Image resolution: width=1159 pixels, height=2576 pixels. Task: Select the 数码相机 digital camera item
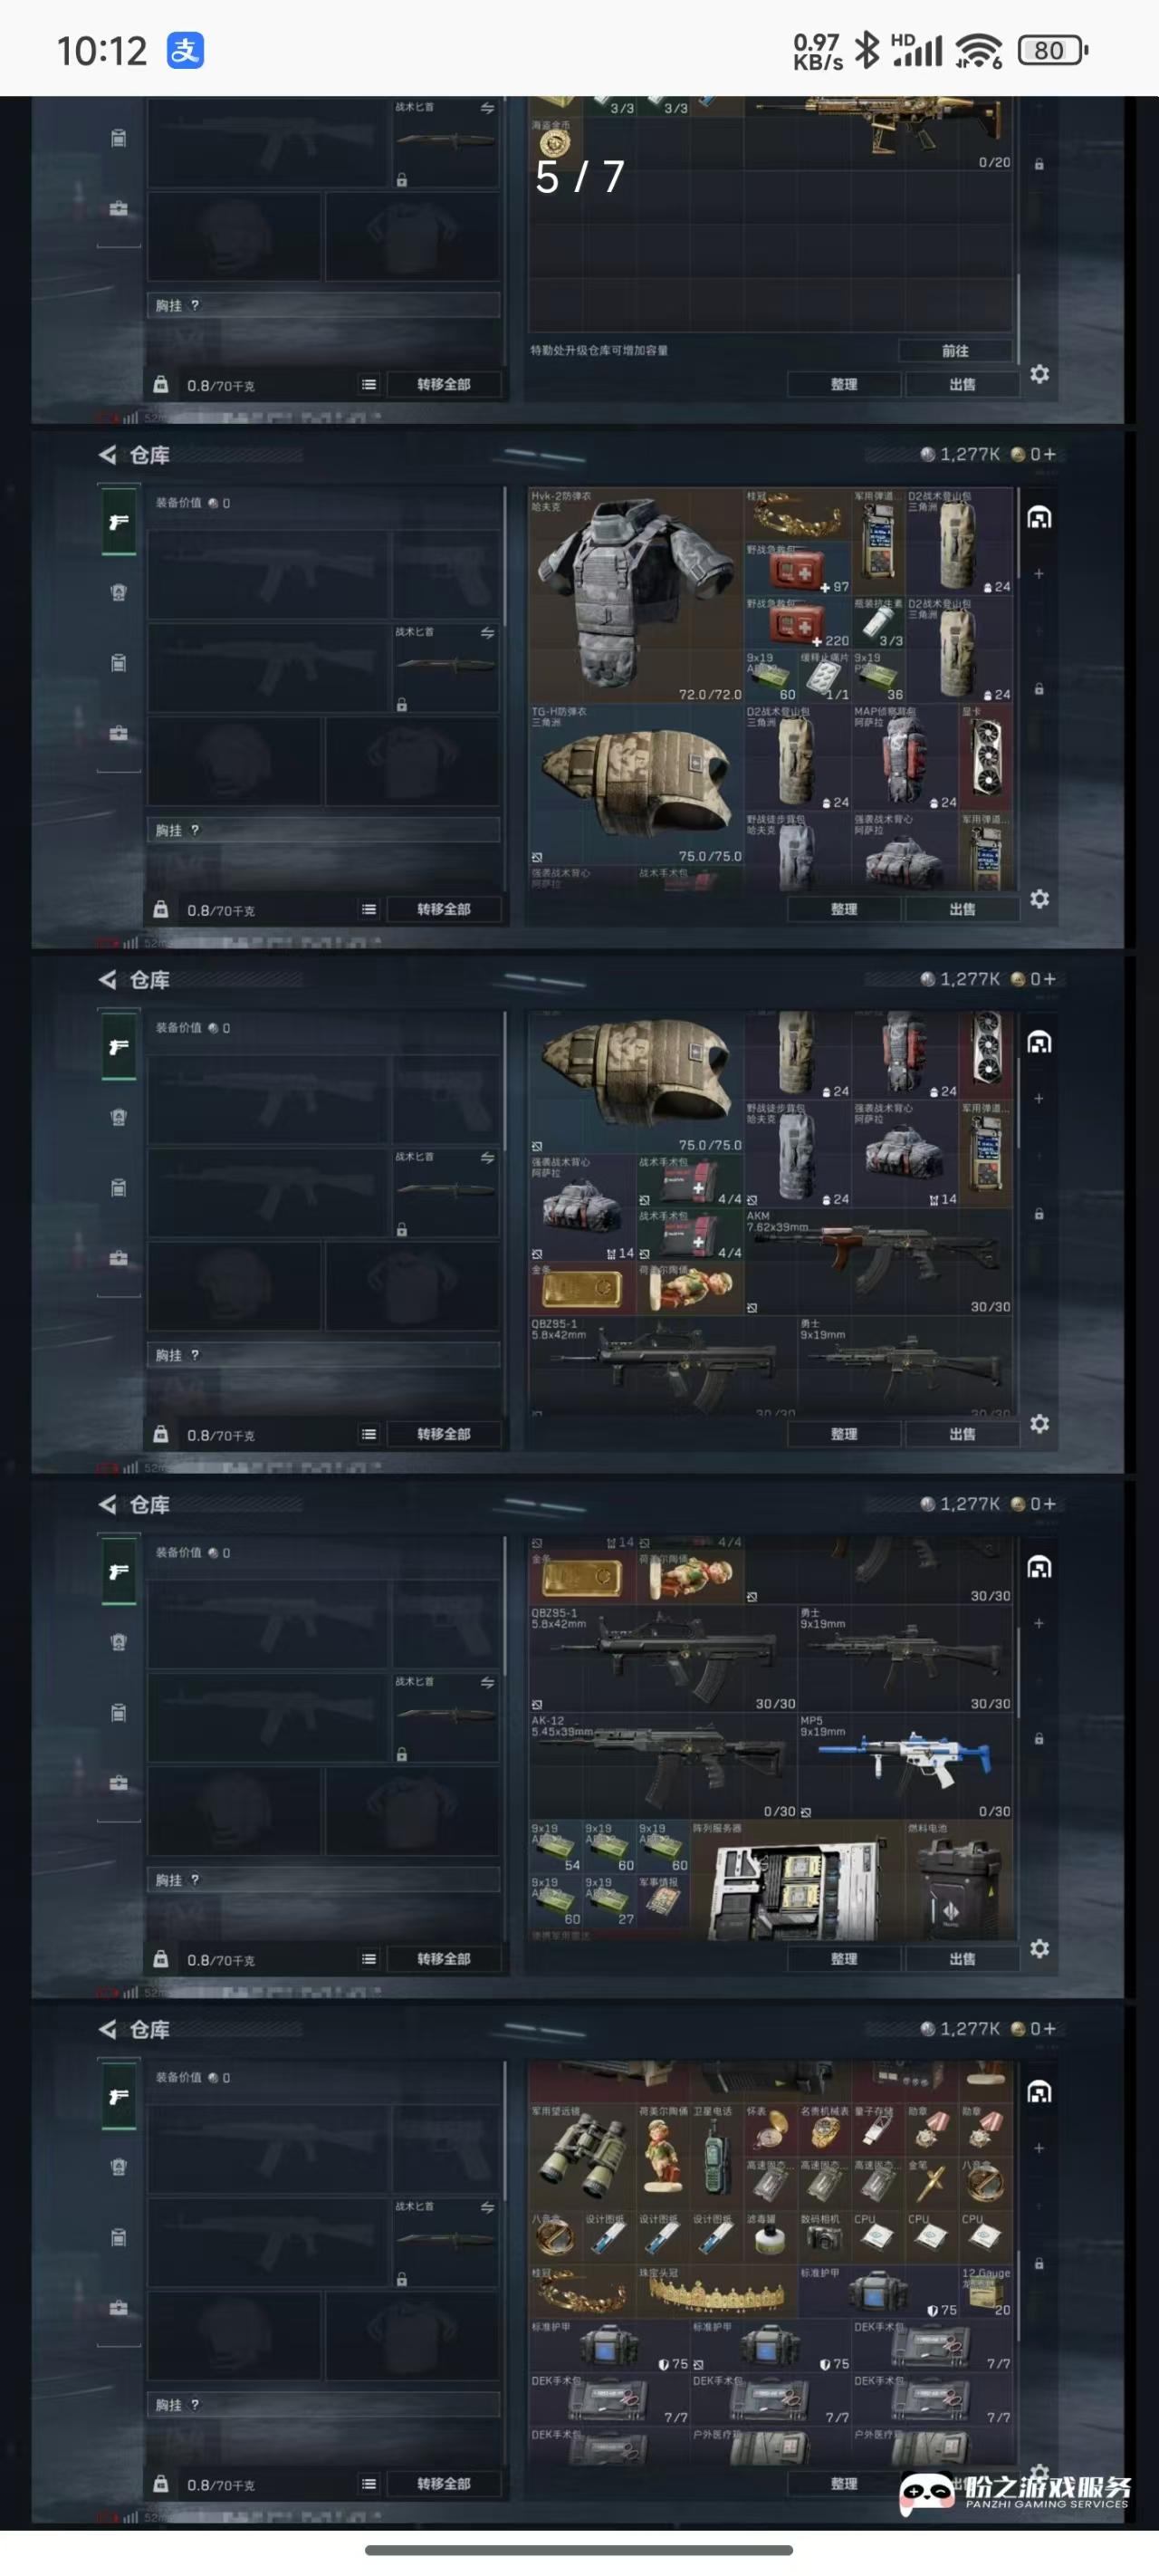[x=824, y=2238]
